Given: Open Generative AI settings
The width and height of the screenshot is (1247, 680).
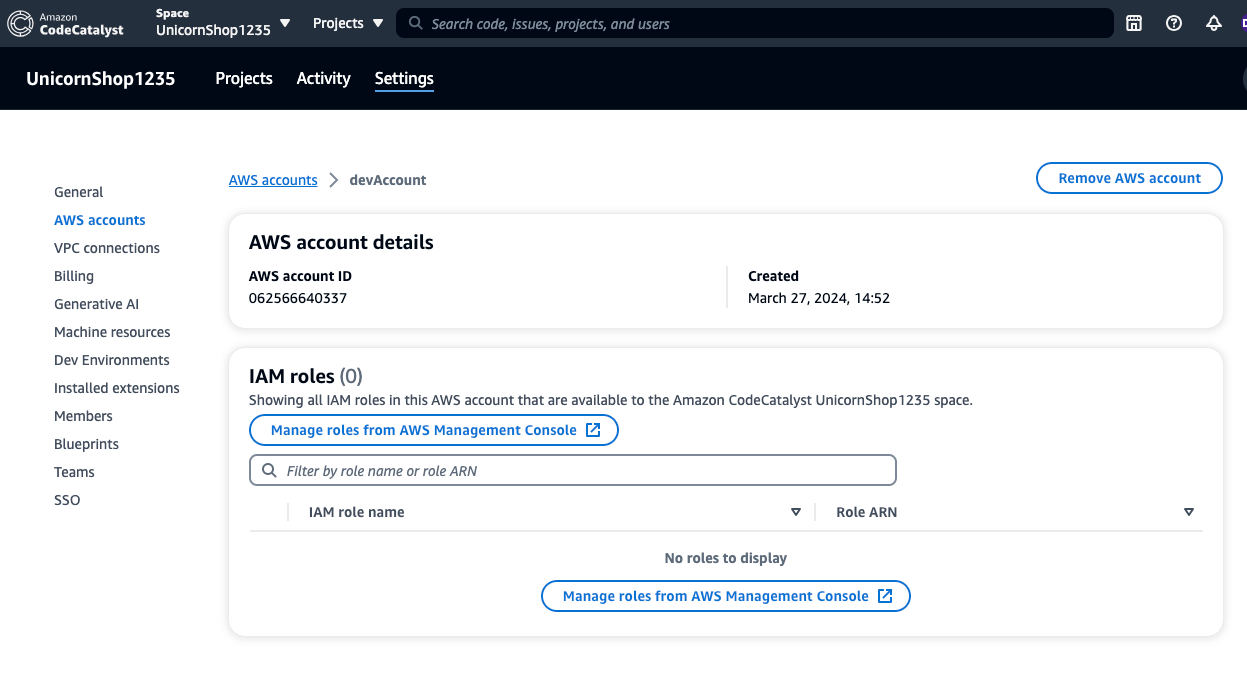Looking at the screenshot, I should coord(96,304).
